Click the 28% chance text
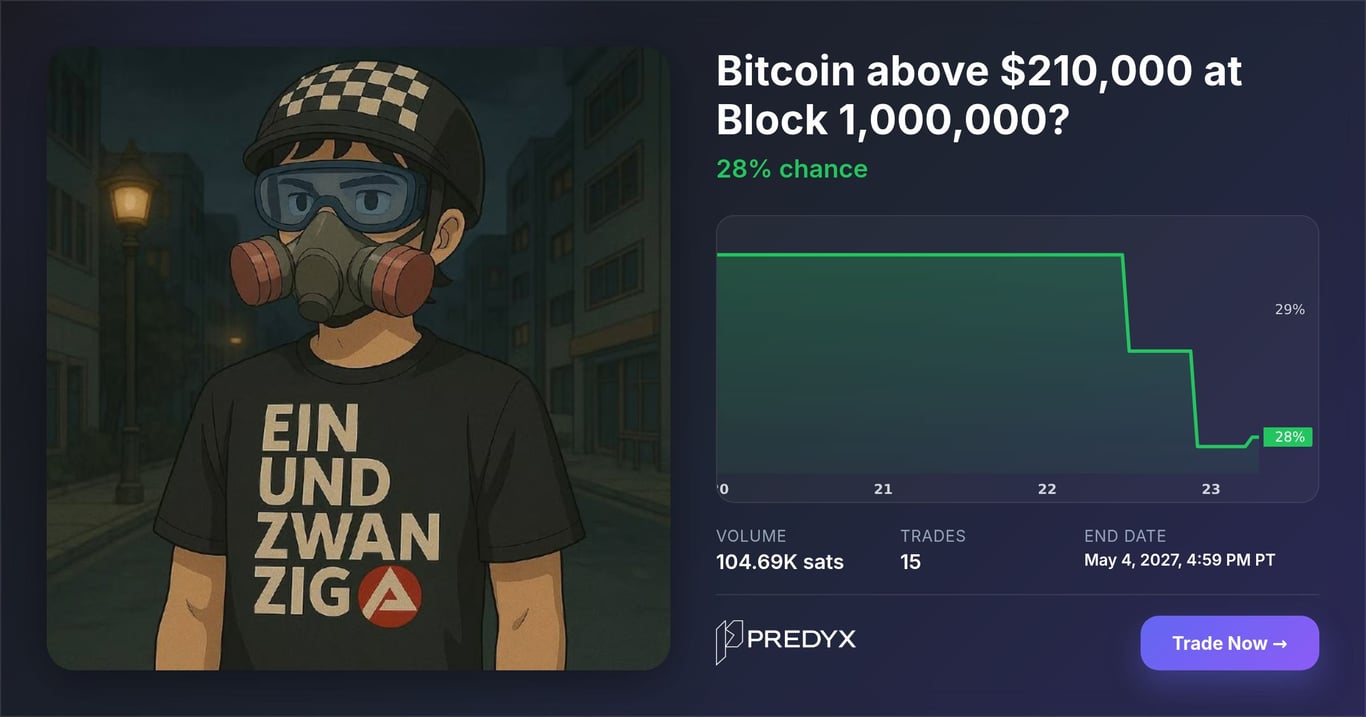 tap(791, 169)
